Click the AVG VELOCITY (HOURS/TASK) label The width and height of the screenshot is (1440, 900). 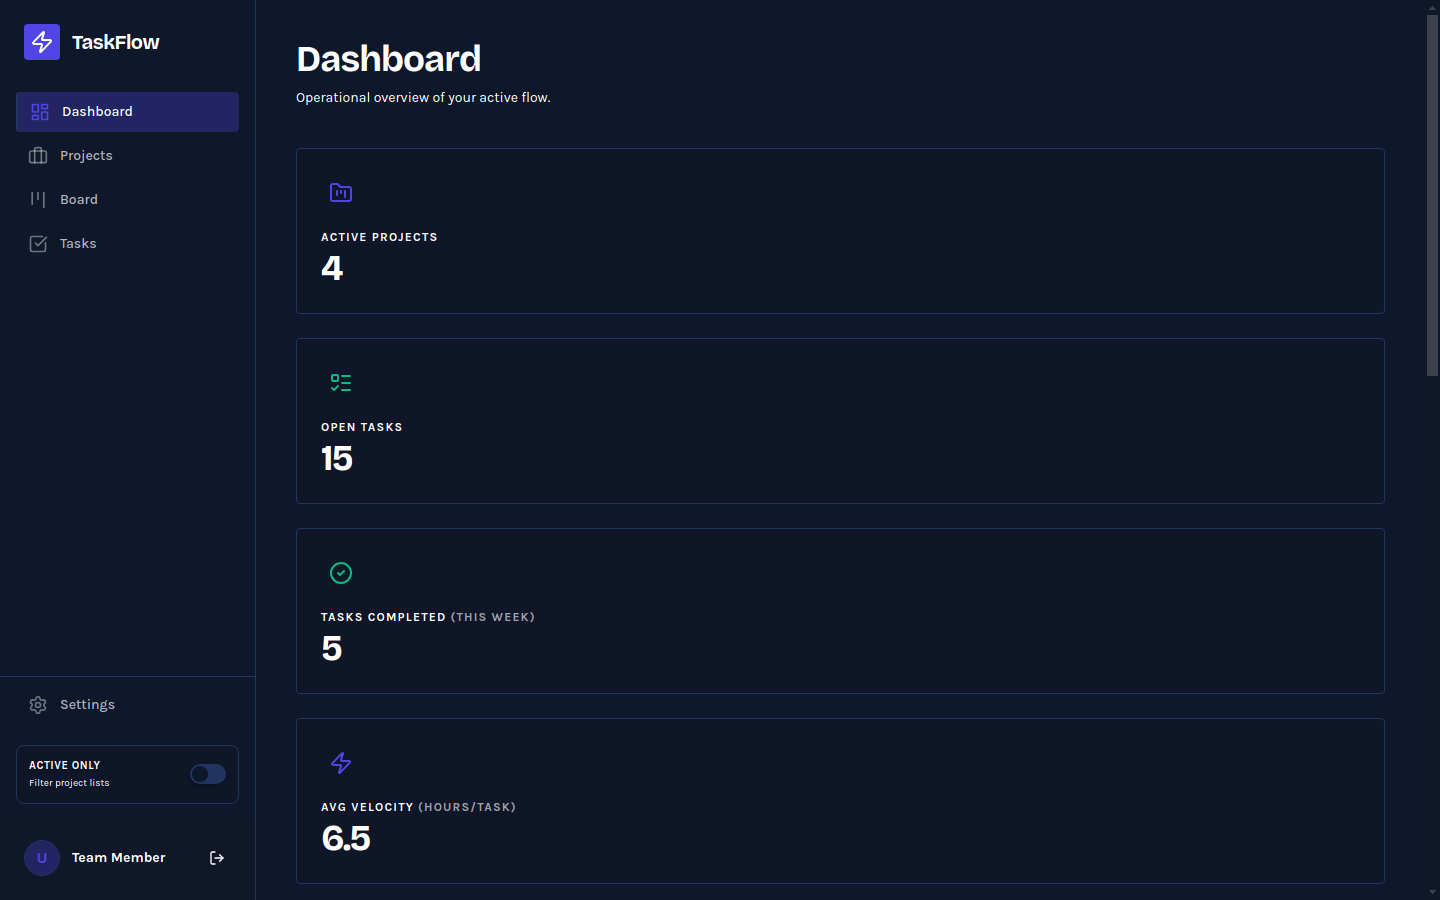[418, 807]
